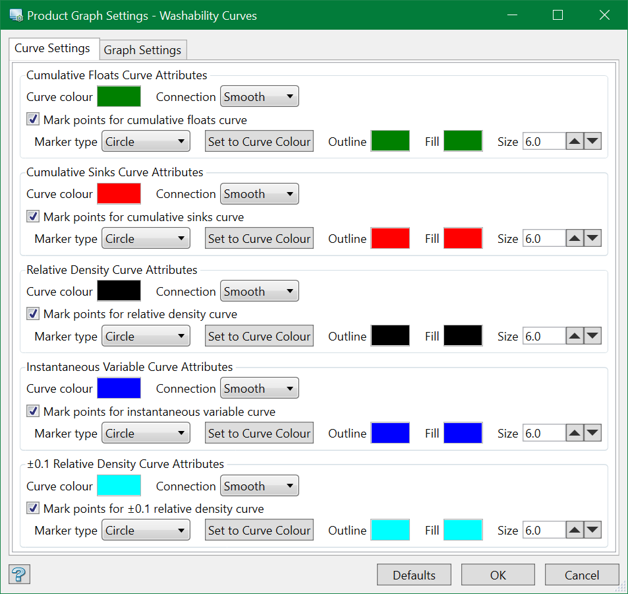Restore settings with the Defaults button
Screen dimensions: 628x594
pos(414,575)
